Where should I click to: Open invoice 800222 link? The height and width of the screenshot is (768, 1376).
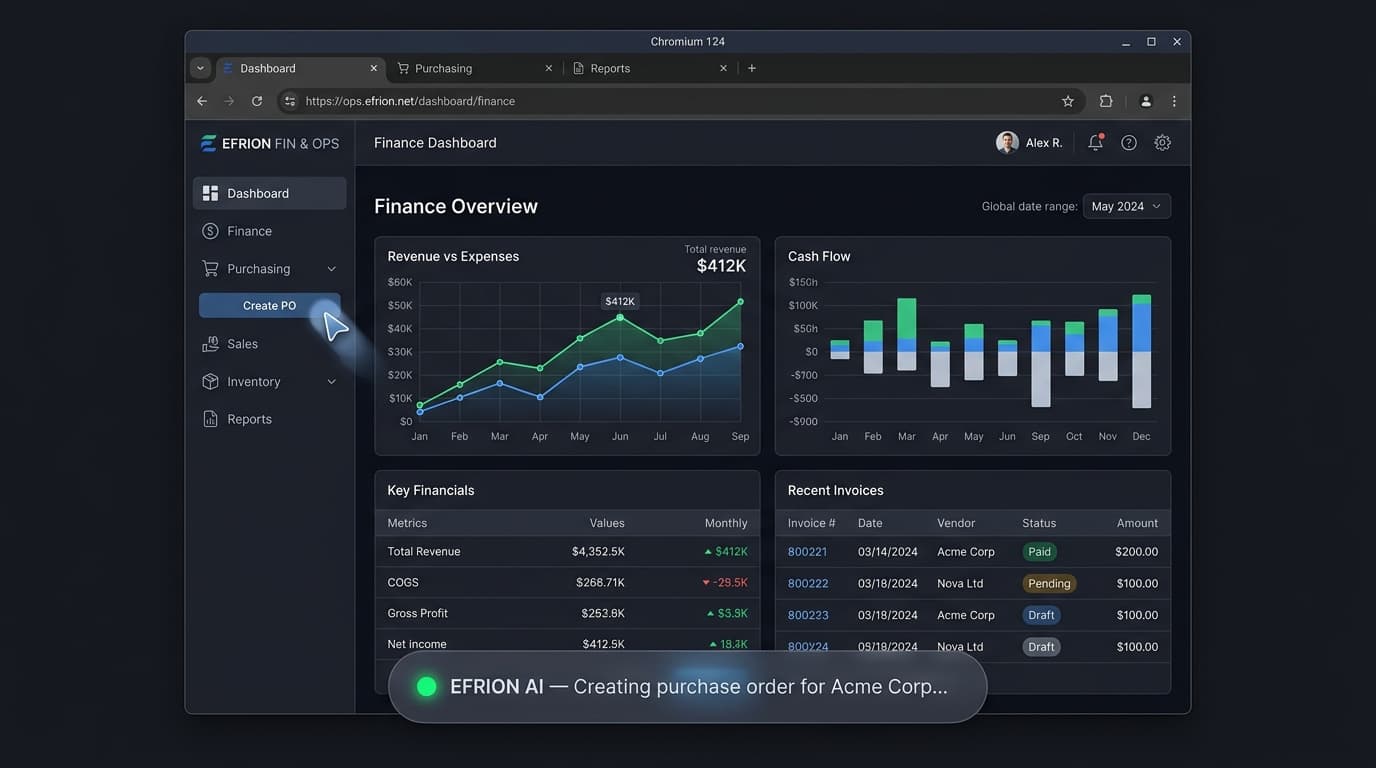808,583
